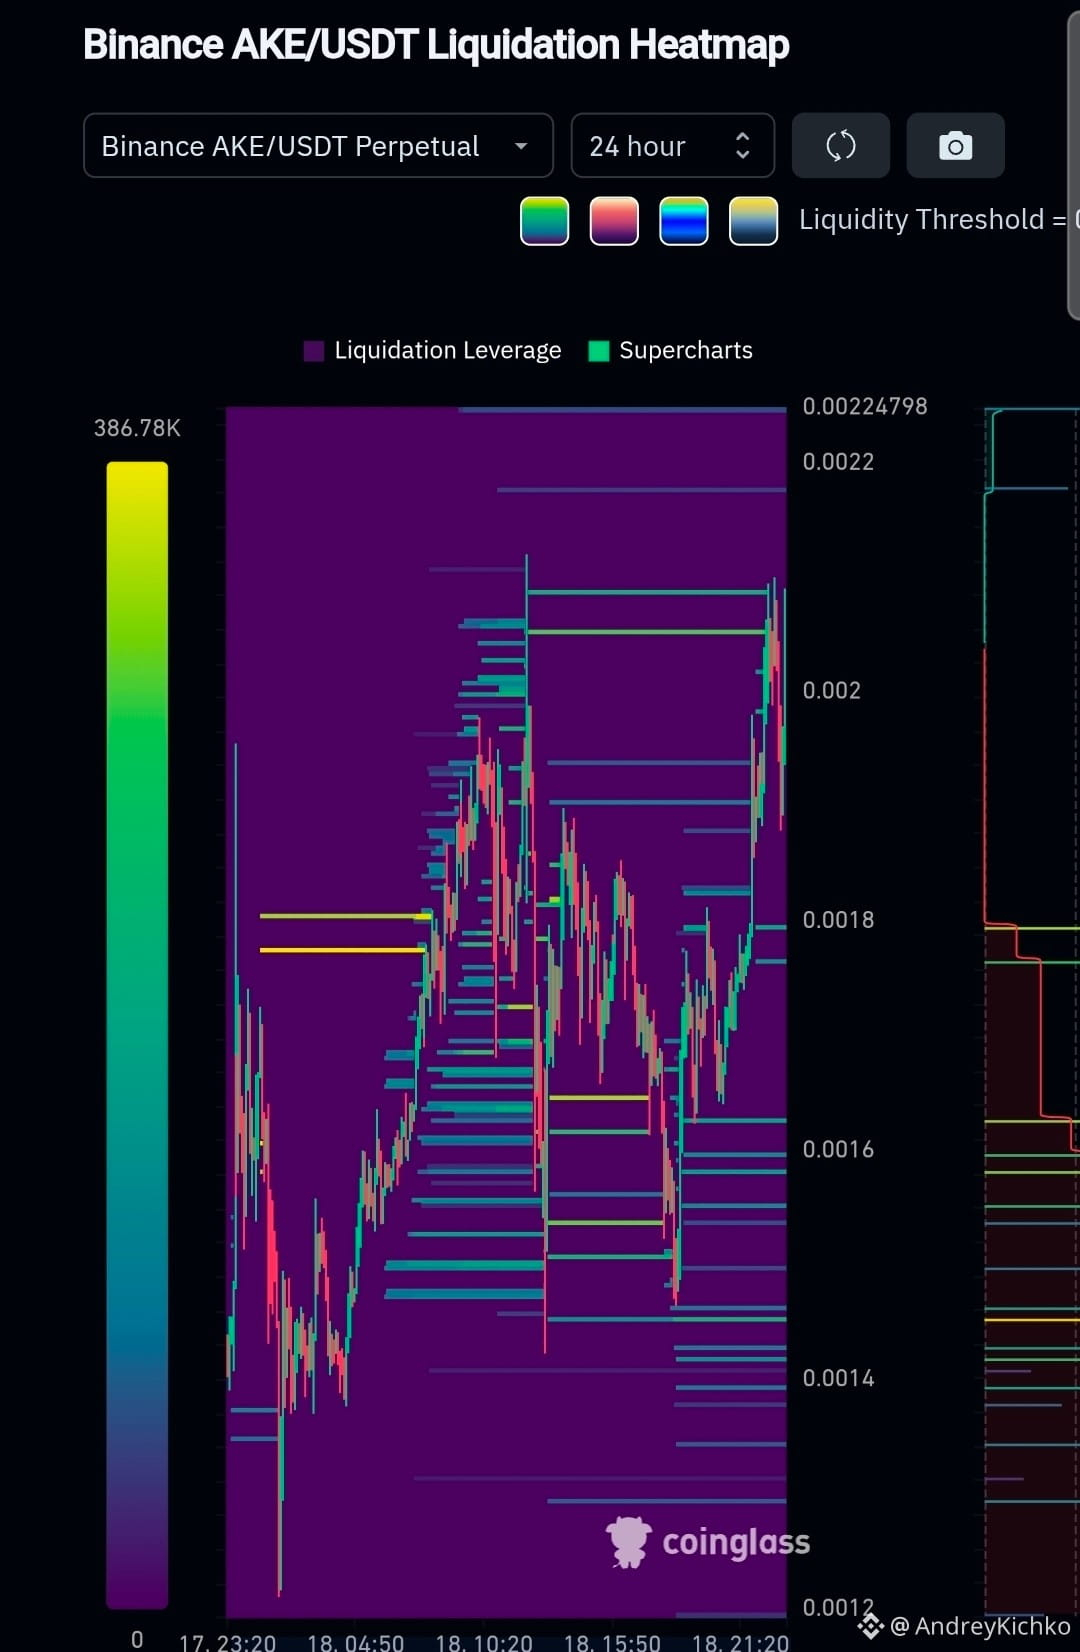The height and width of the screenshot is (1652, 1080).
Task: Click the 0.0016 price axis label
Action: pos(838,1150)
